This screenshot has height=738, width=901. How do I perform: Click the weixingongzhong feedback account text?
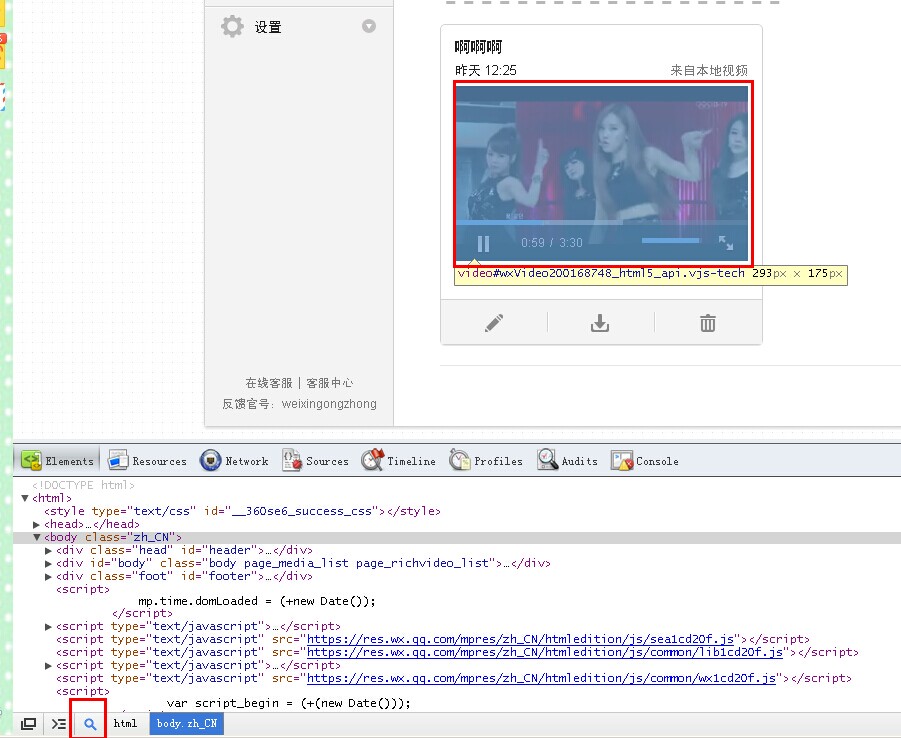pyautogui.click(x=329, y=403)
